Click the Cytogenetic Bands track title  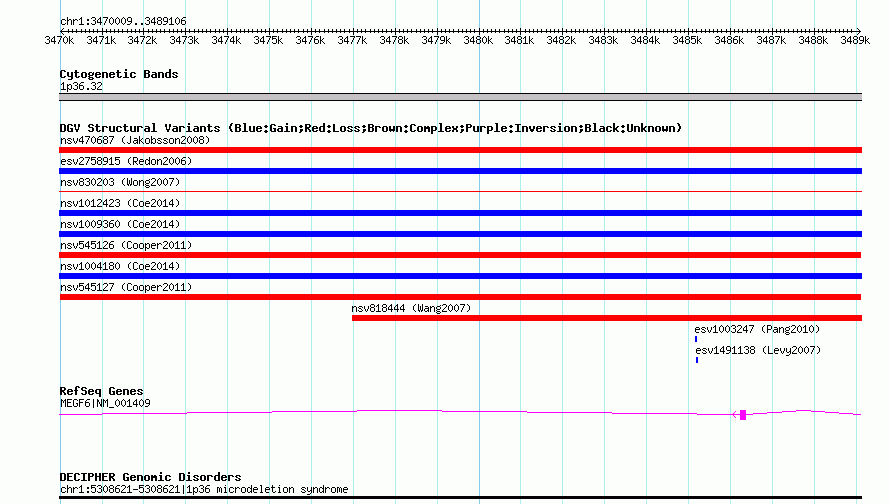pos(119,74)
